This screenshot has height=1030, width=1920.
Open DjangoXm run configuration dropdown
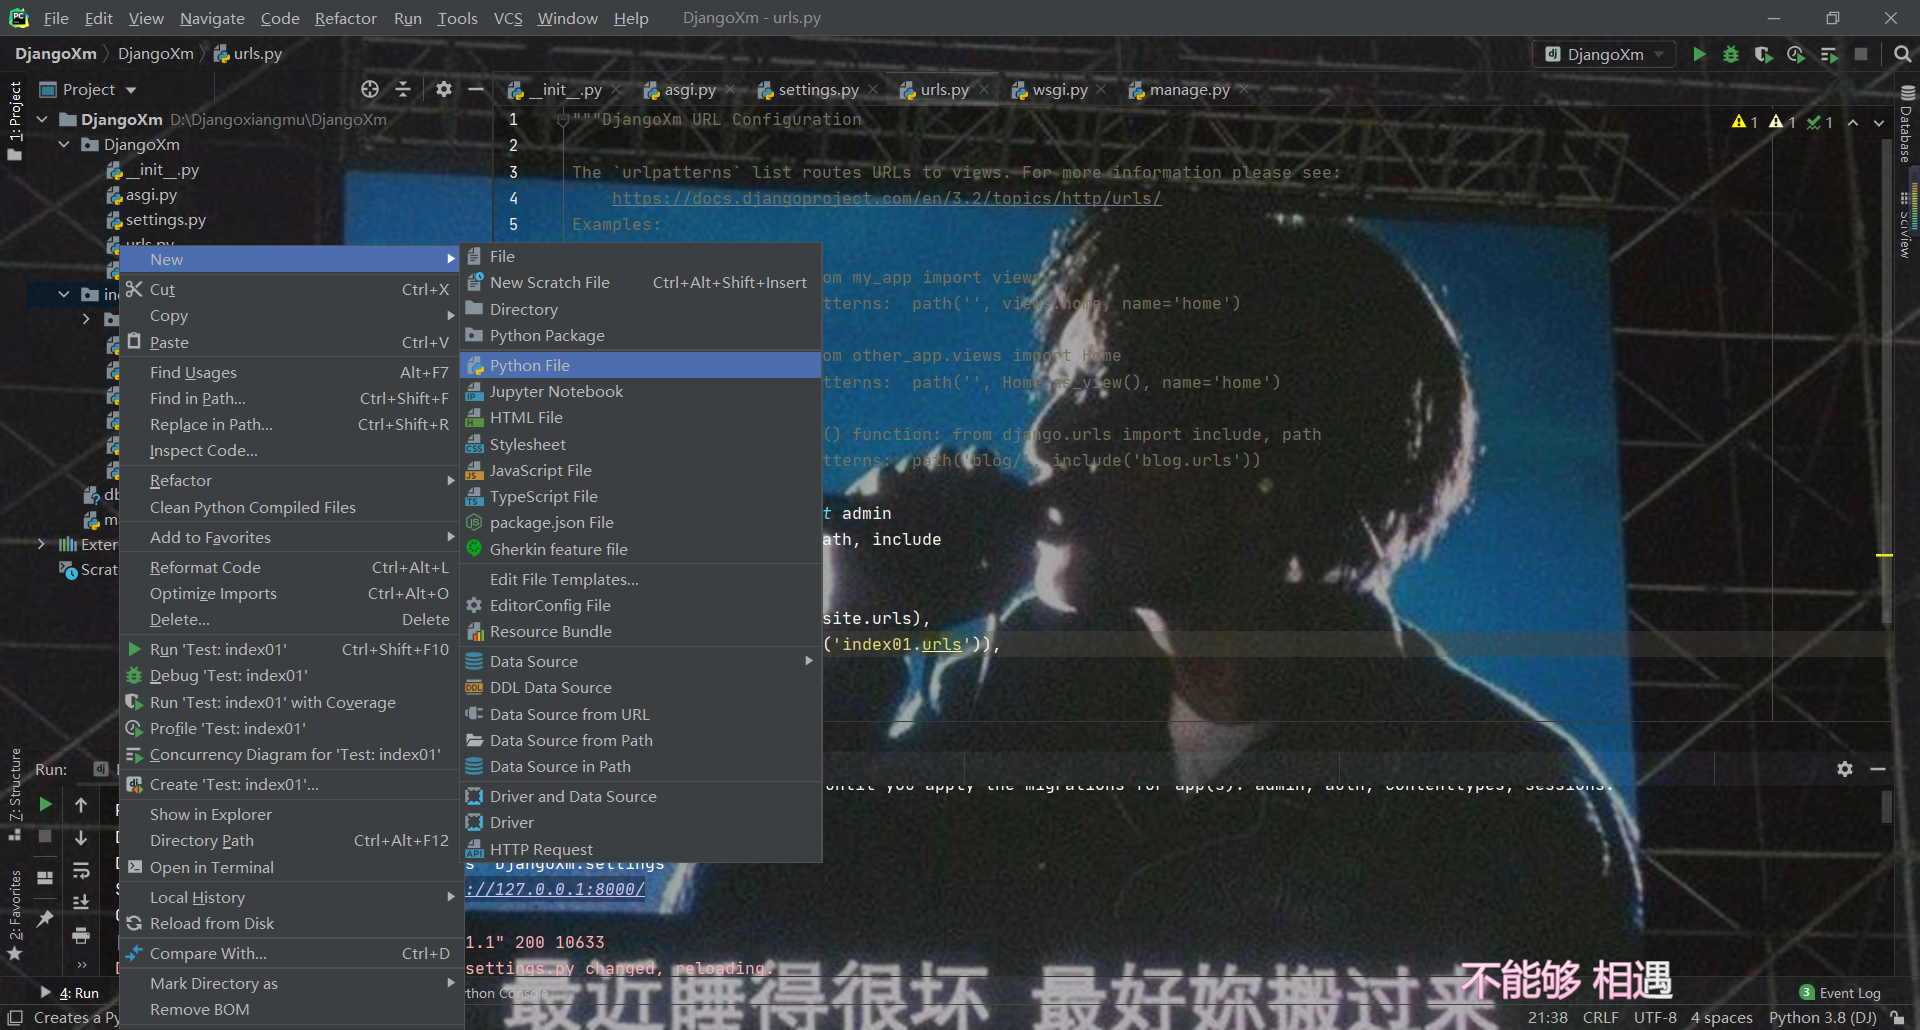click(x=1604, y=54)
